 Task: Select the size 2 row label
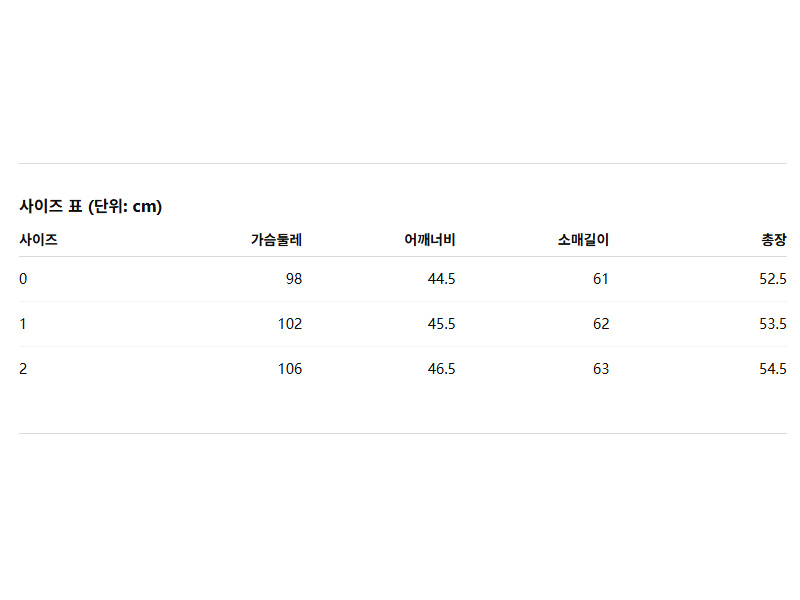pyautogui.click(x=23, y=369)
